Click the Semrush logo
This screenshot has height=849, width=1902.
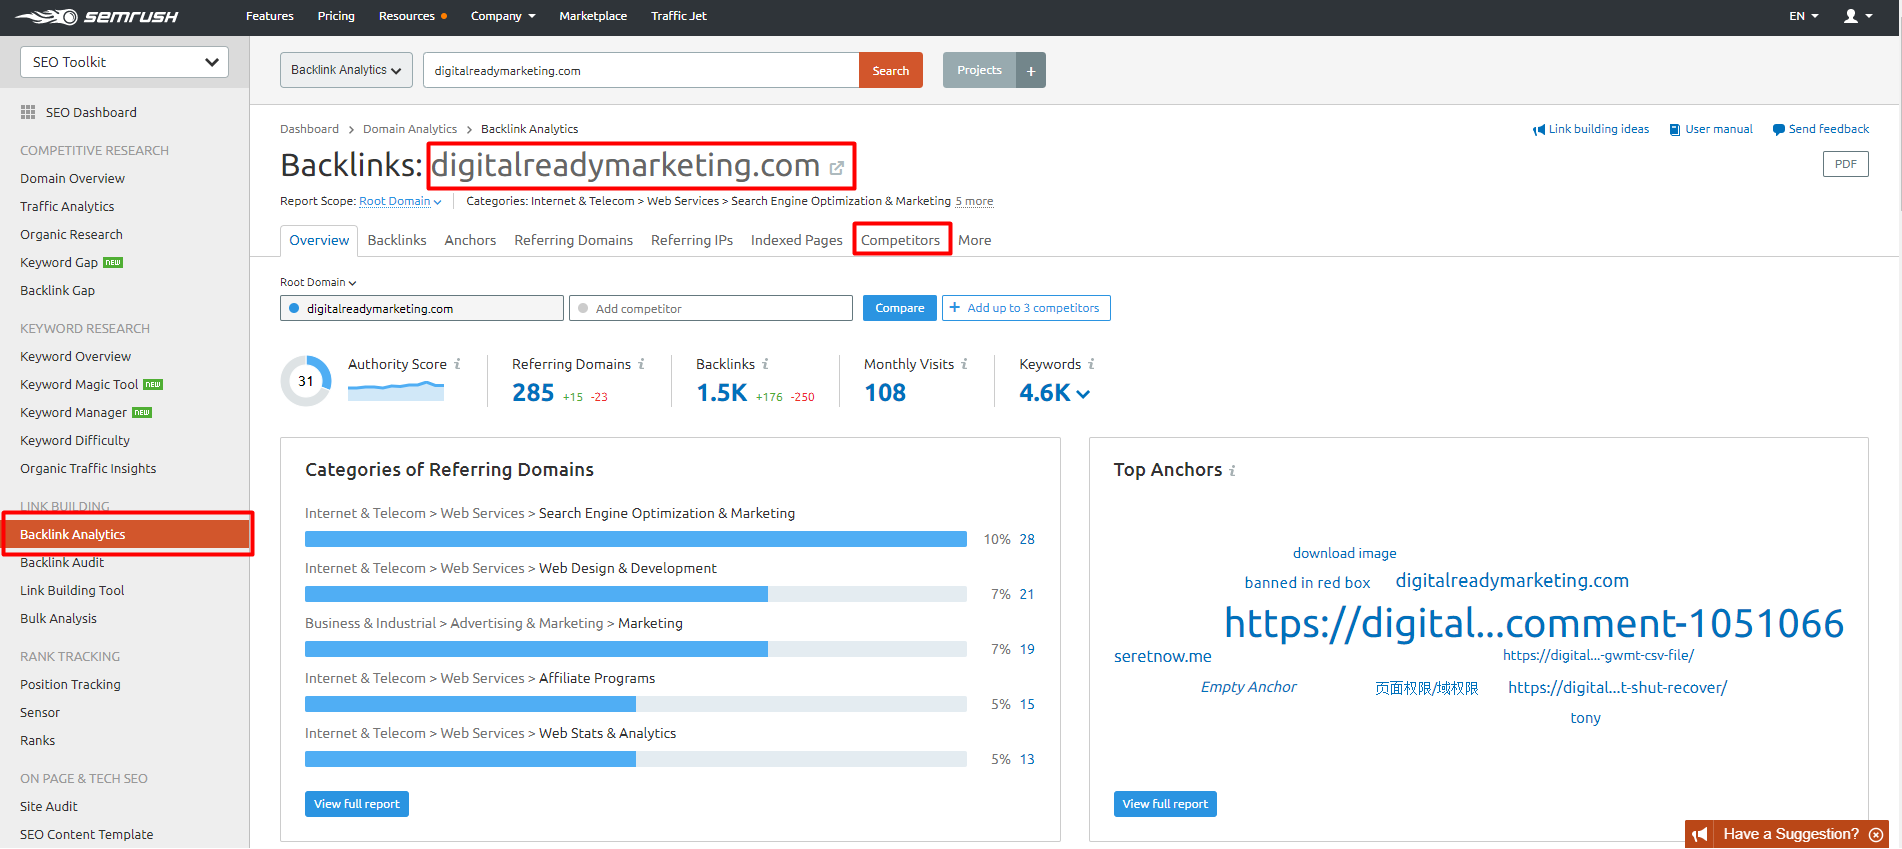[96, 17]
